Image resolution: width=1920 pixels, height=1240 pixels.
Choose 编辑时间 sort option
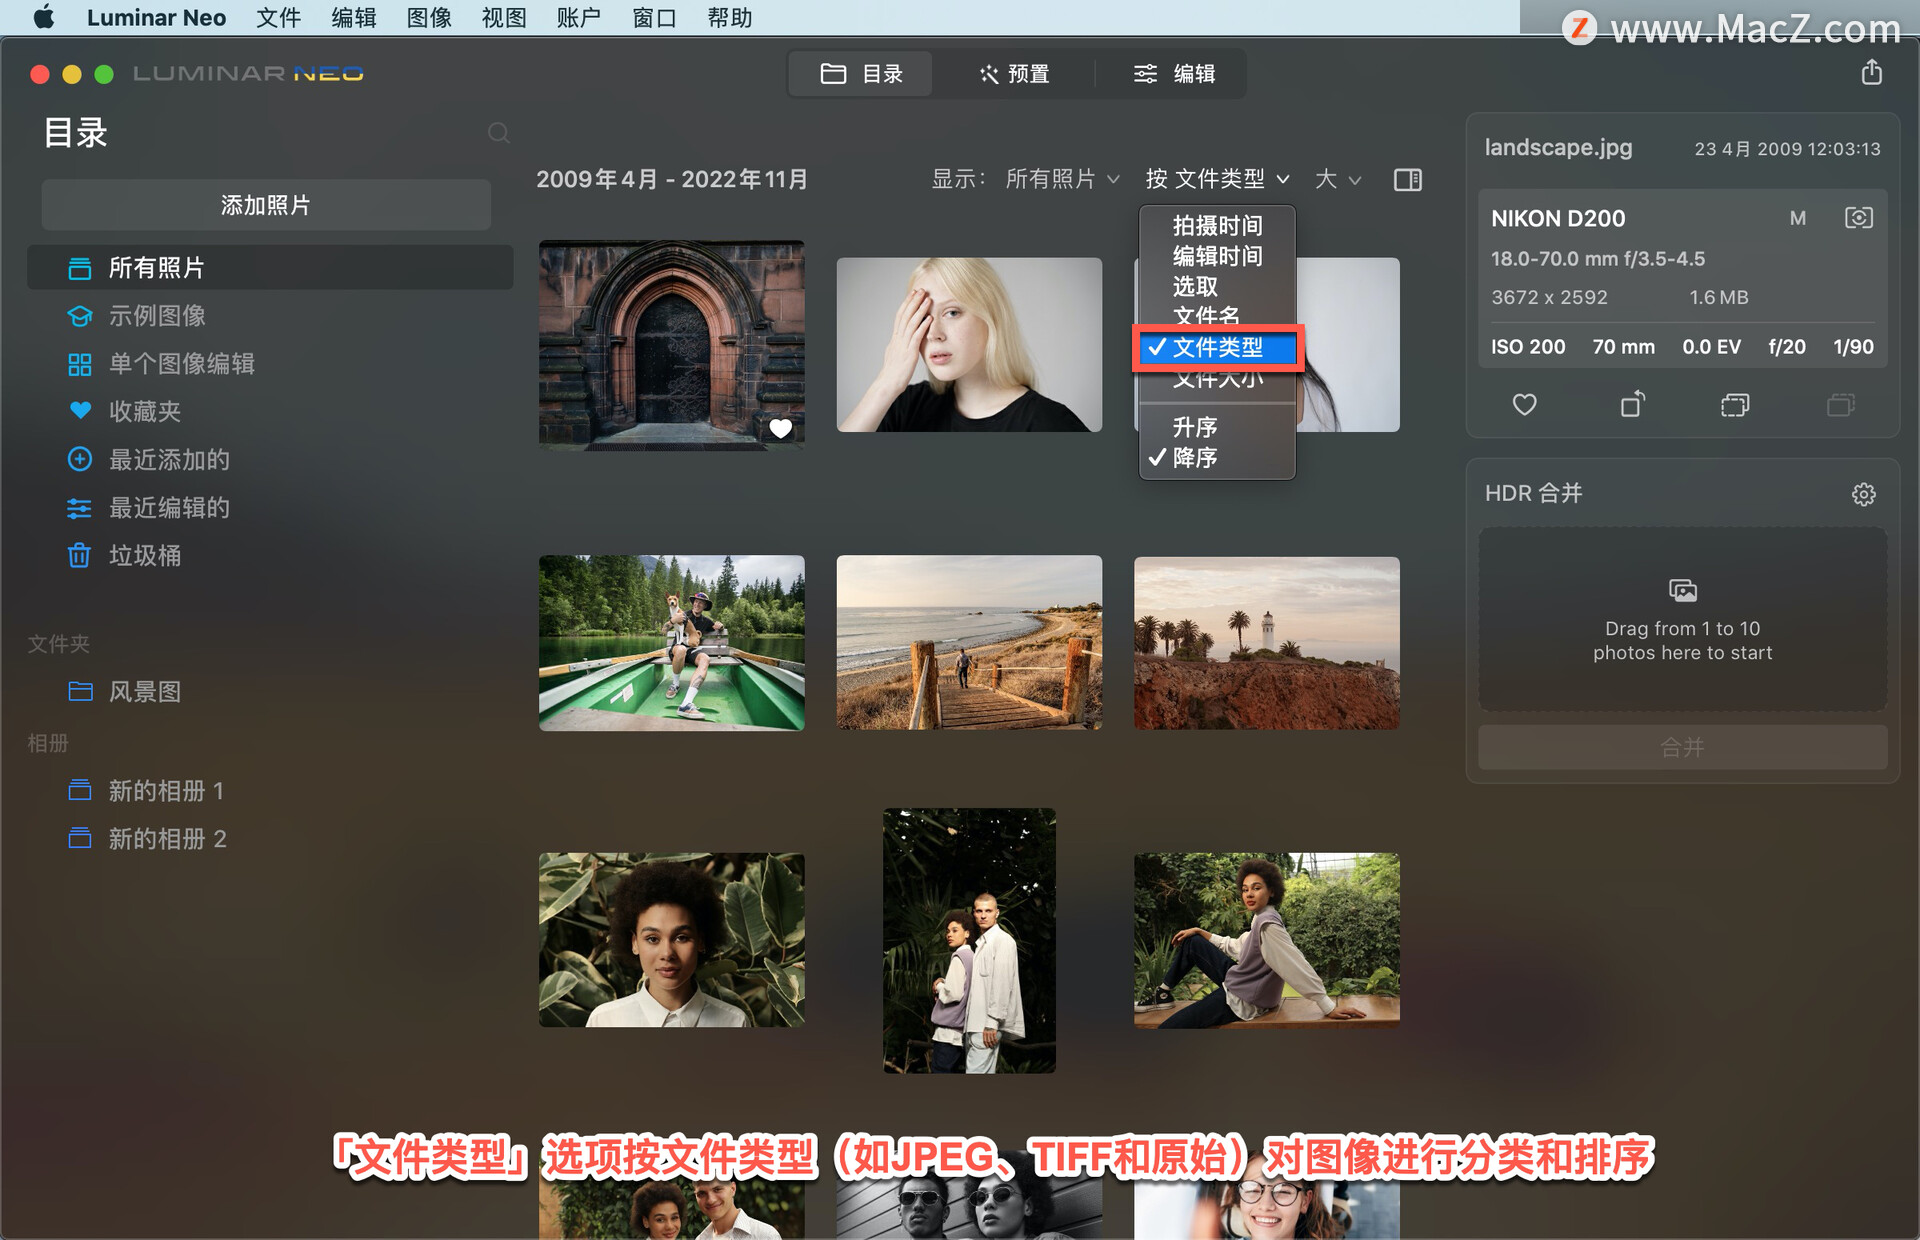point(1217,256)
